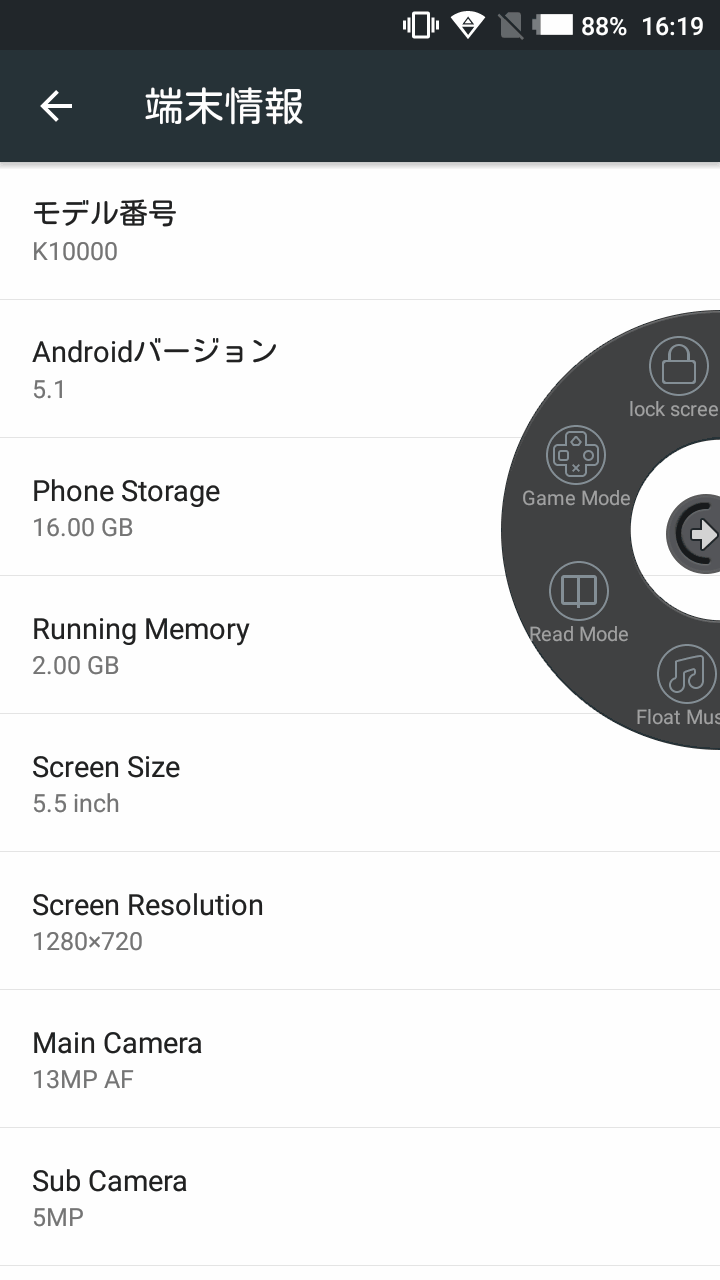Image resolution: width=720 pixels, height=1280 pixels.
Task: Tap the no-SIM status icon
Action: [510, 25]
